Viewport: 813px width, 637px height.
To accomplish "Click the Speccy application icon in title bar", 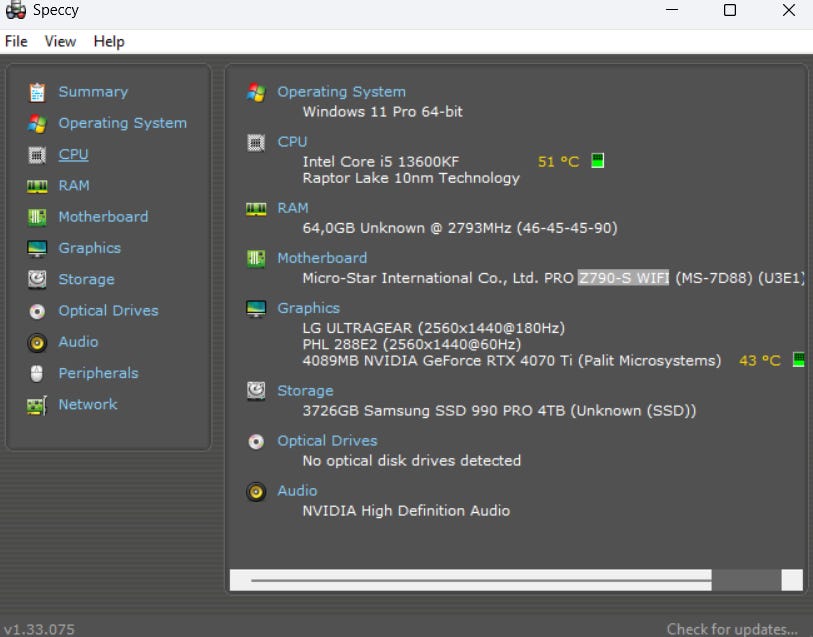I will [16, 10].
